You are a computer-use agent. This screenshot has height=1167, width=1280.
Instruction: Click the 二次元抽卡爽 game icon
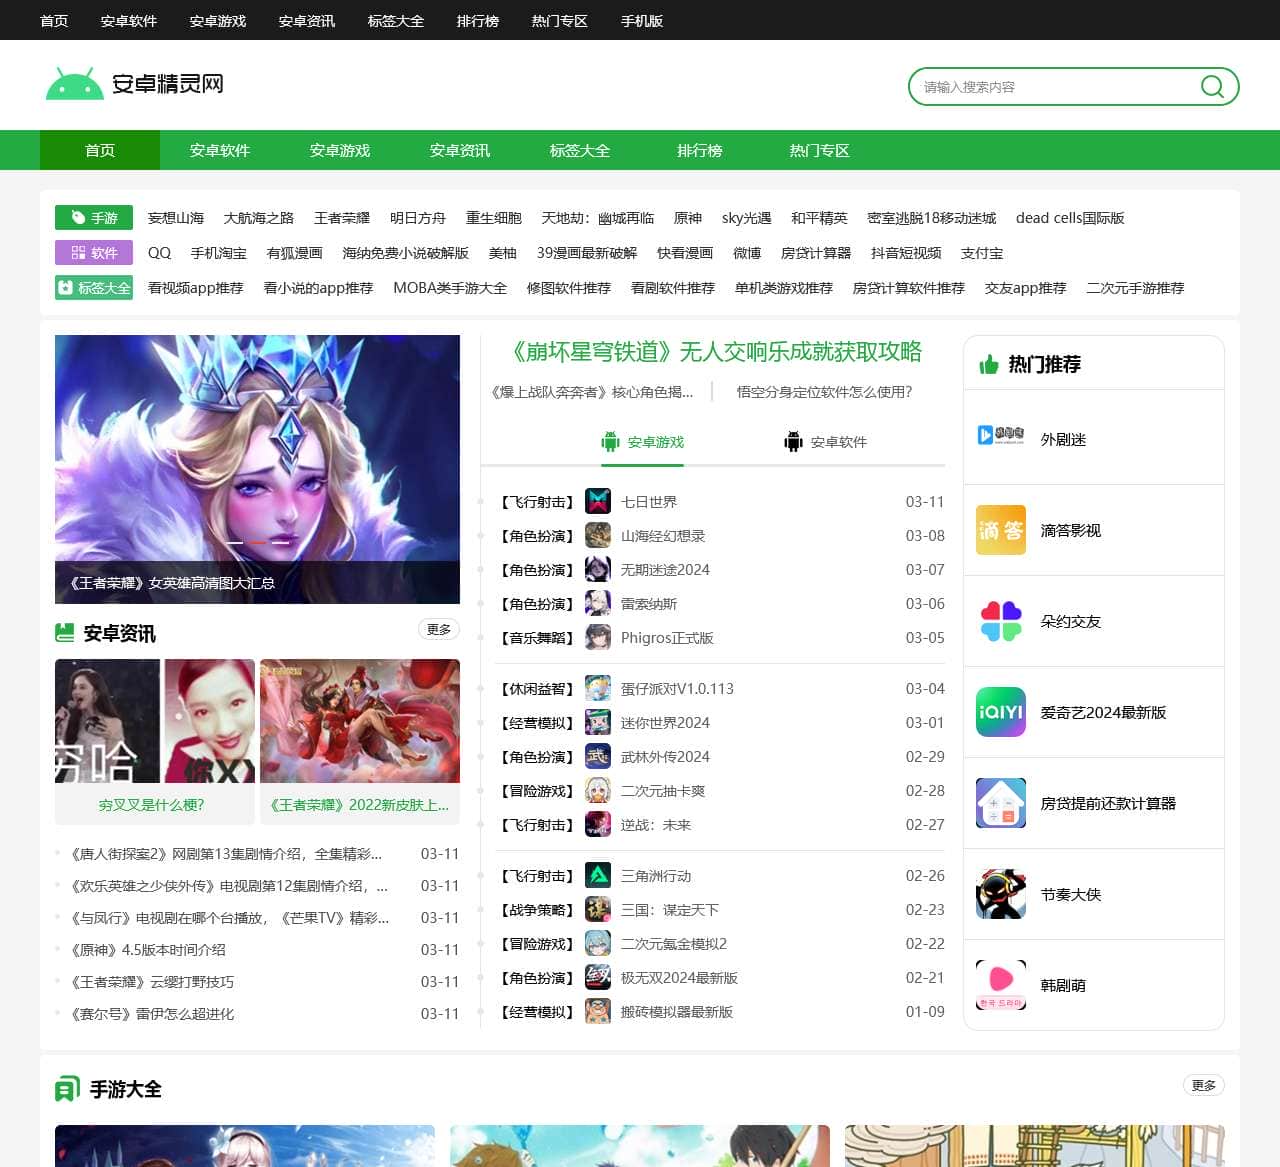click(598, 790)
